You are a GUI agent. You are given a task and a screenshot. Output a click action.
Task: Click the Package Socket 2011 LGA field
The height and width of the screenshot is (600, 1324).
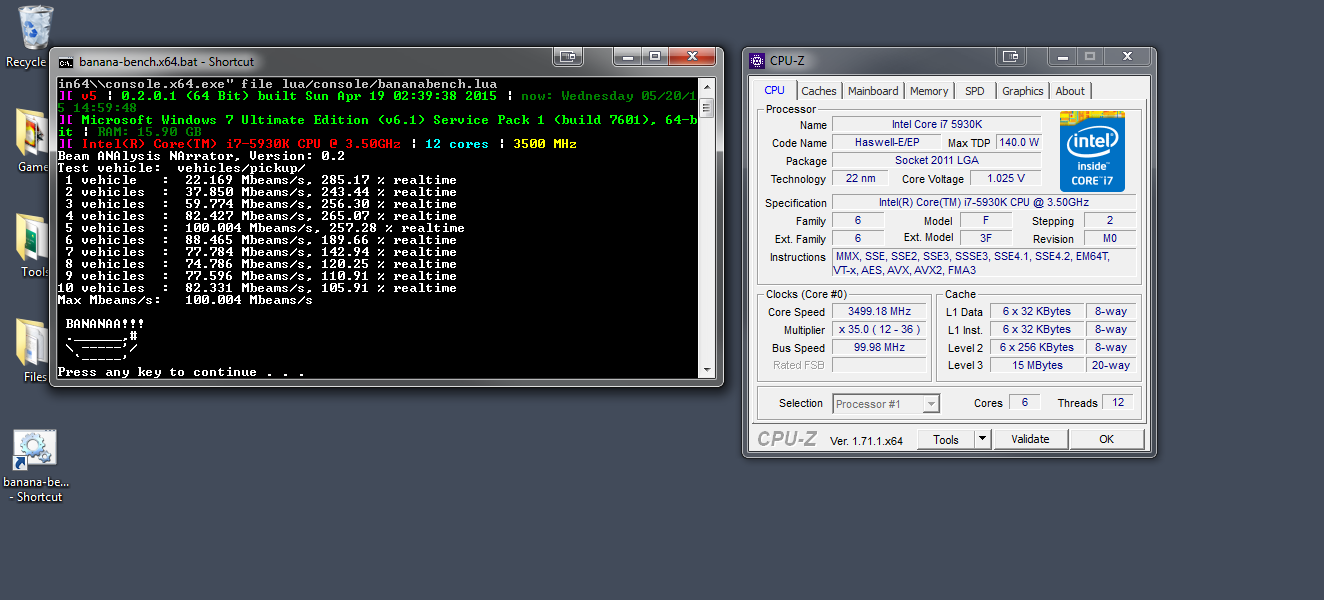tap(937, 161)
